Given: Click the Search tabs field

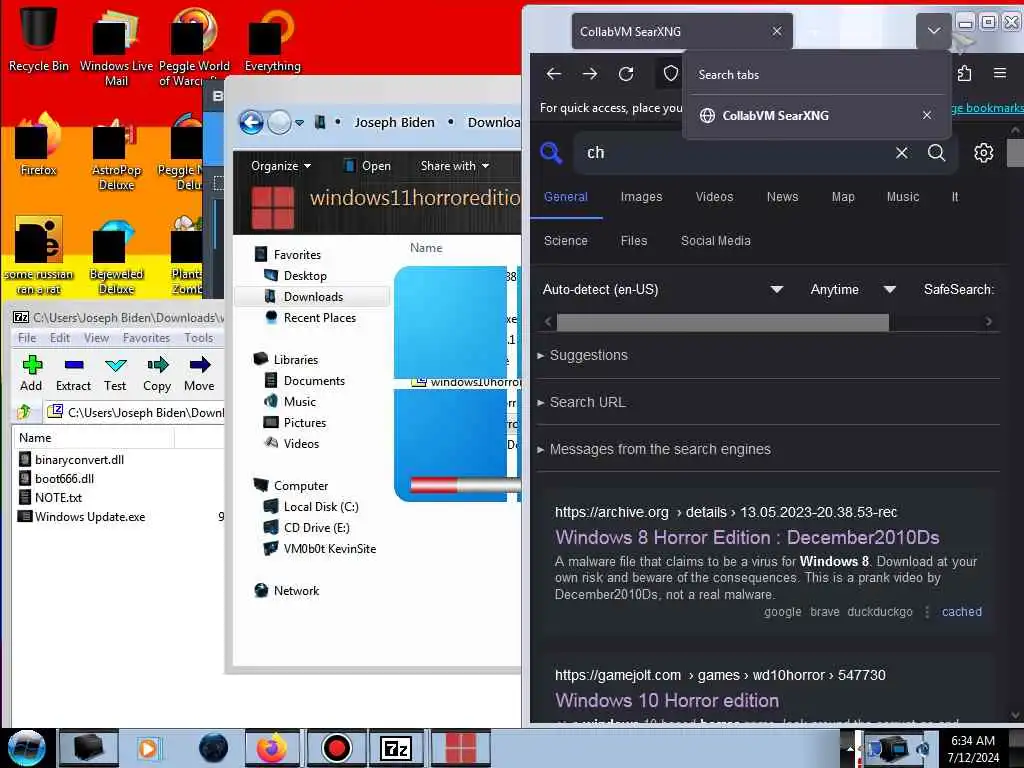Looking at the screenshot, I should pyautogui.click(x=816, y=74).
